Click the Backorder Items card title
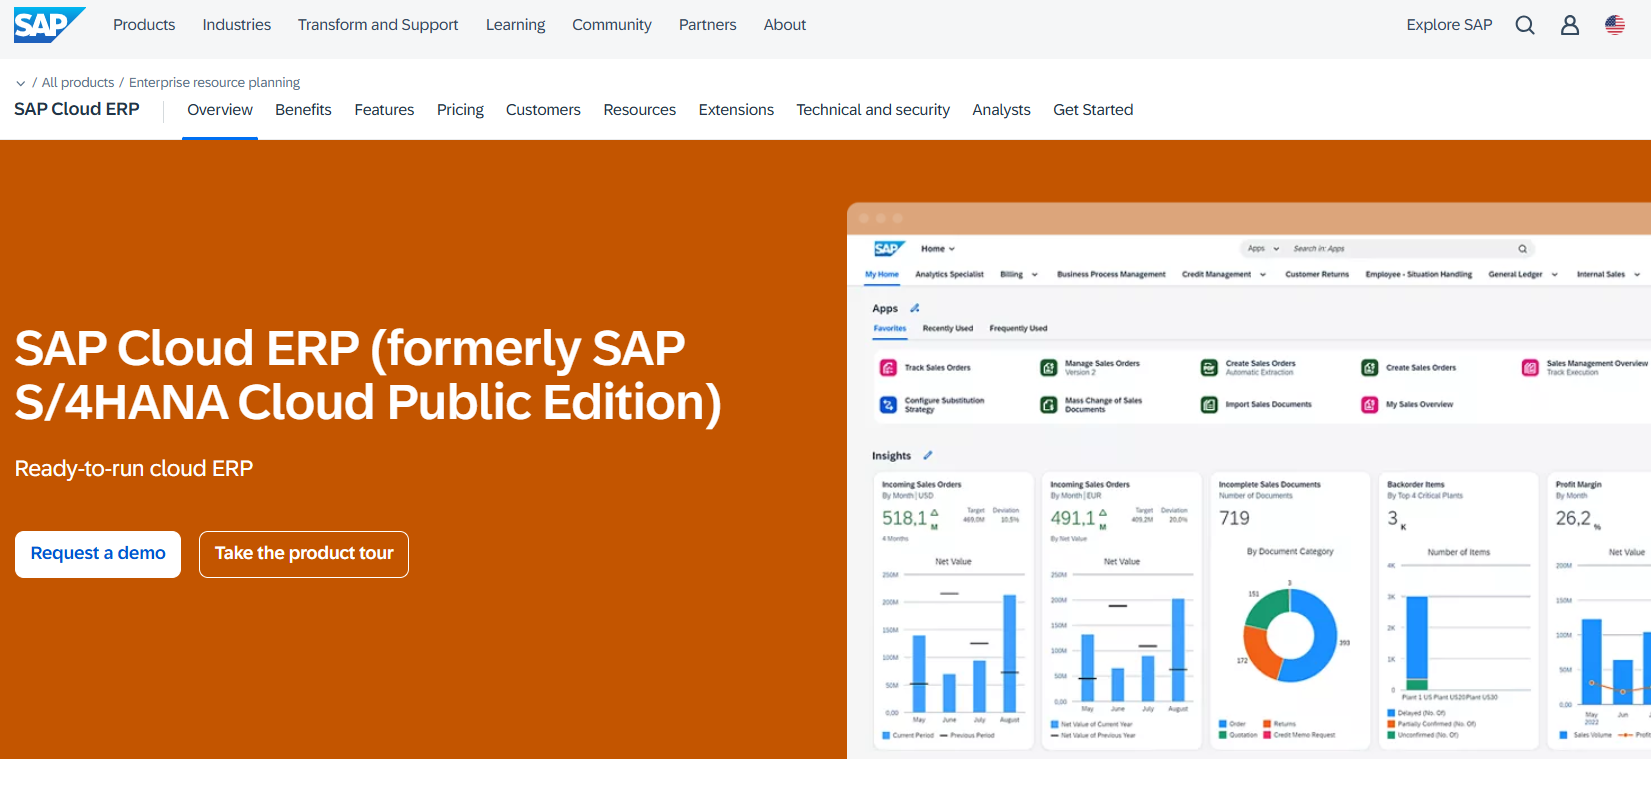This screenshot has height=785, width=1651. pos(1415,485)
